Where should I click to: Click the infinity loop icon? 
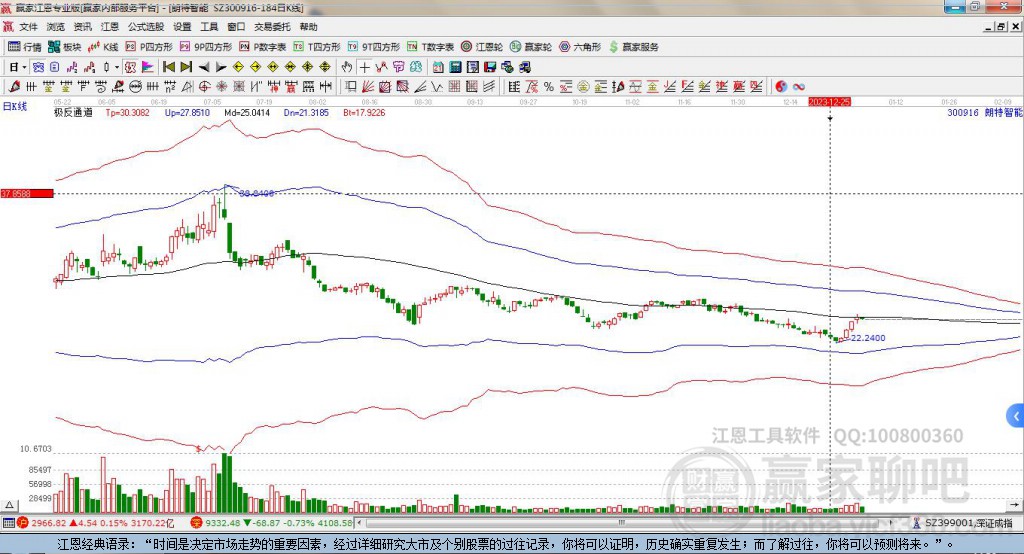pyautogui.click(x=798, y=86)
